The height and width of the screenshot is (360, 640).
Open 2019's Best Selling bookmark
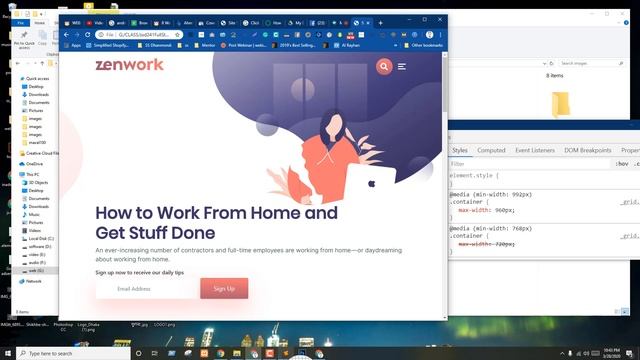click(294, 45)
